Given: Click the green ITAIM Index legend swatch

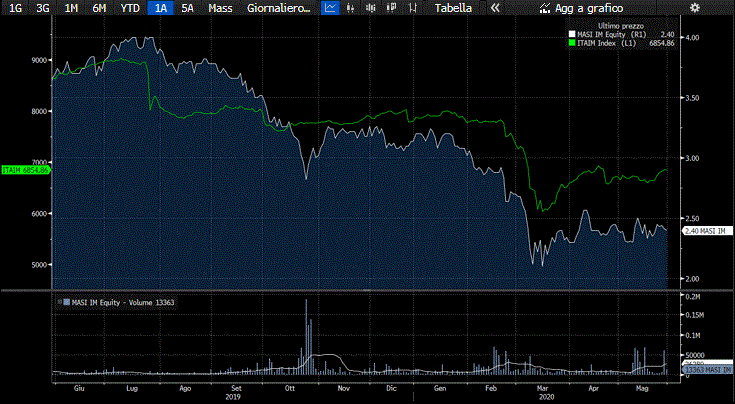Looking at the screenshot, I should [x=572, y=43].
